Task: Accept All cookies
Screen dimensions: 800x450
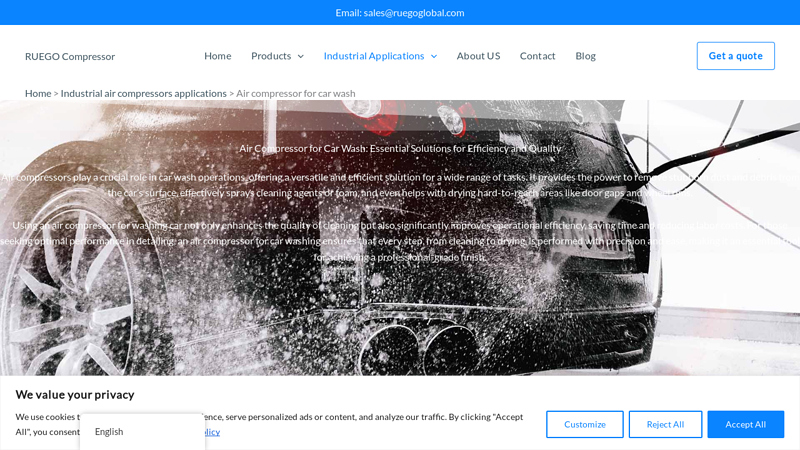Action: (x=745, y=424)
